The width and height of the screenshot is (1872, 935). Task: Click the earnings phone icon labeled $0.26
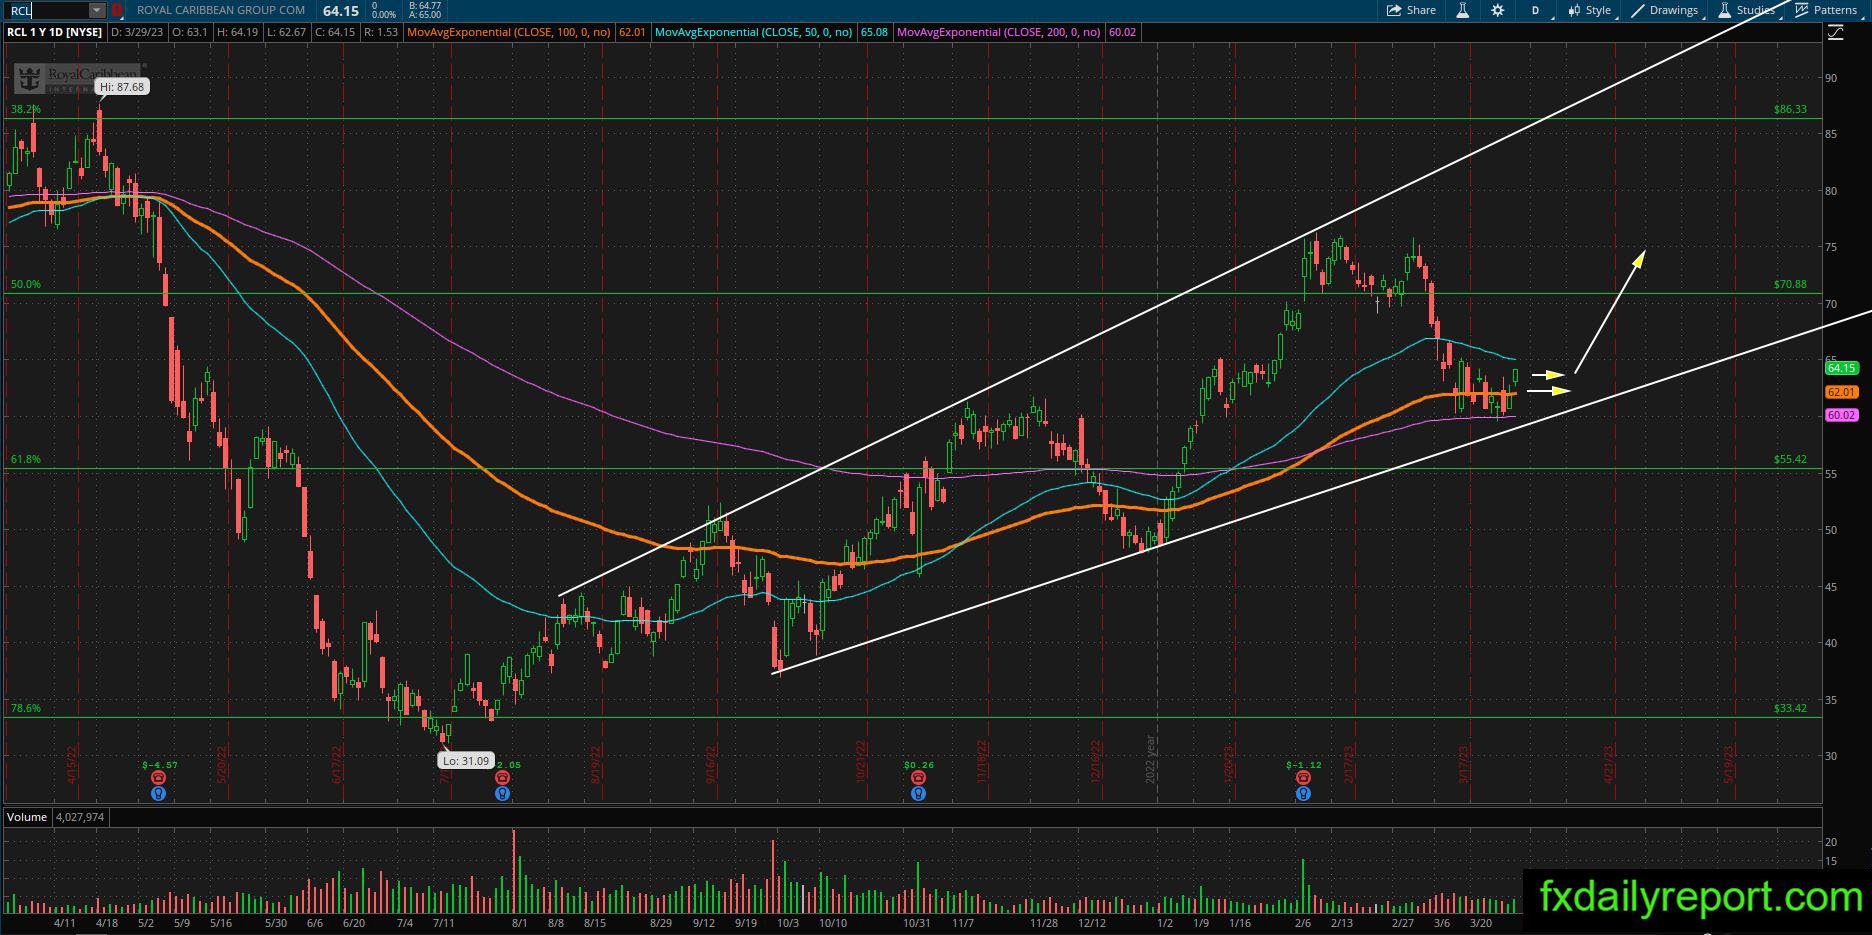918,778
